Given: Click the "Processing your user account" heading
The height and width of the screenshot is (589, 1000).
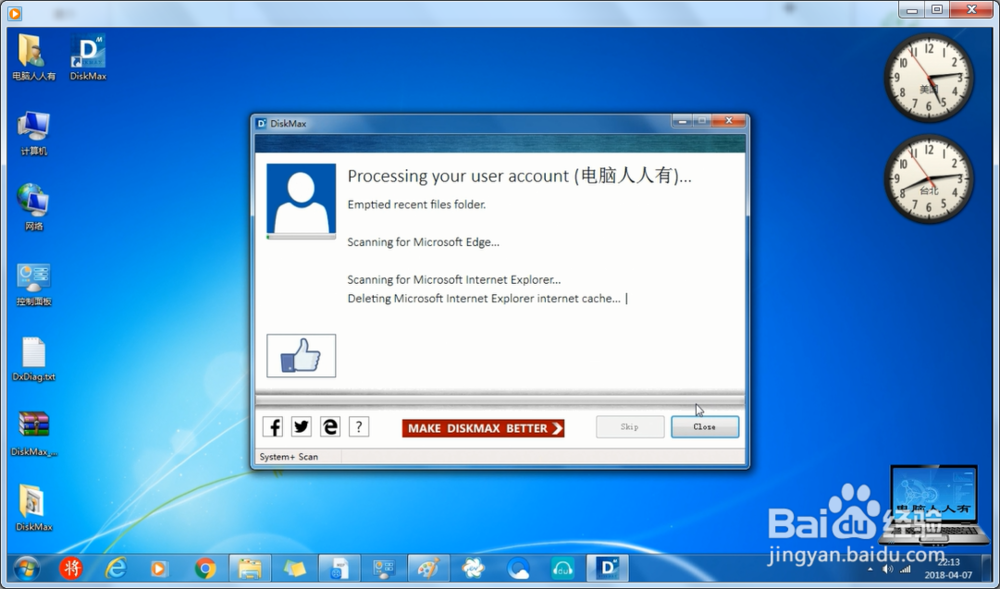Looking at the screenshot, I should click(x=519, y=176).
